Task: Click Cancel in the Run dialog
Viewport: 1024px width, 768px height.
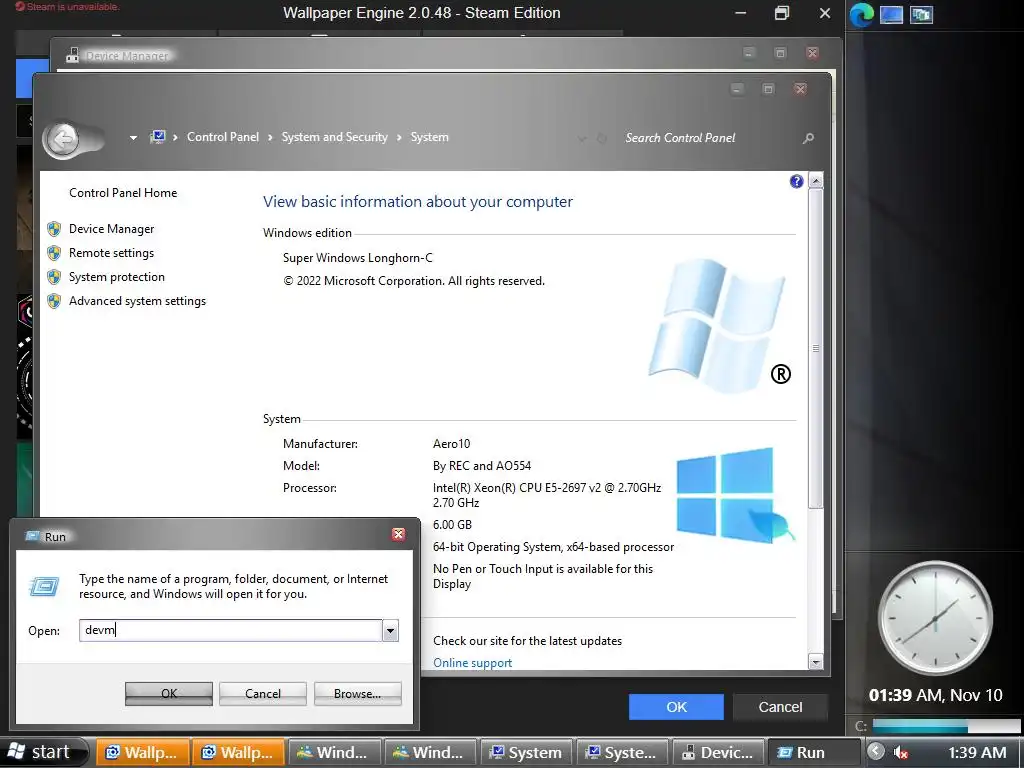Action: click(x=263, y=694)
